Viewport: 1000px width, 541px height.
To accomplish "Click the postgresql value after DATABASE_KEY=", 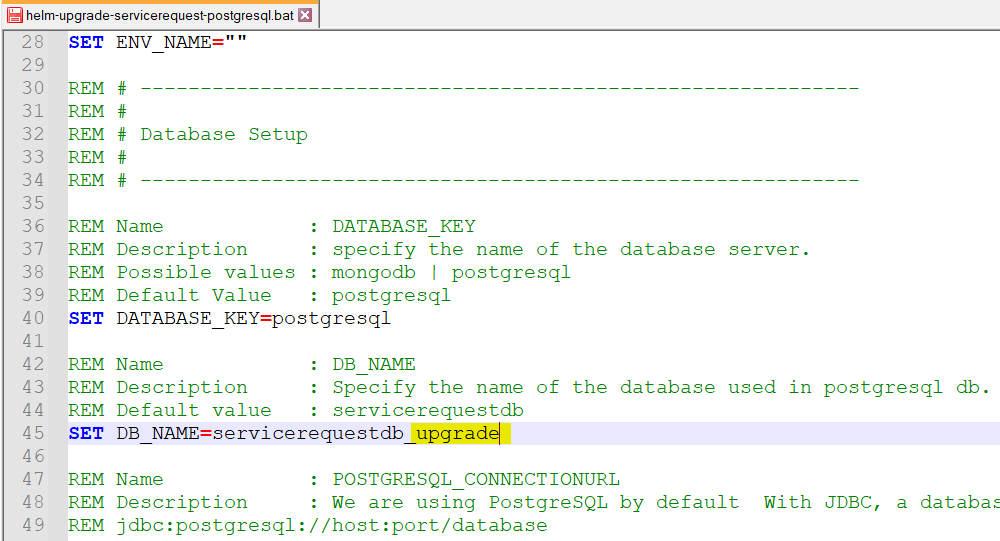I will (331, 318).
